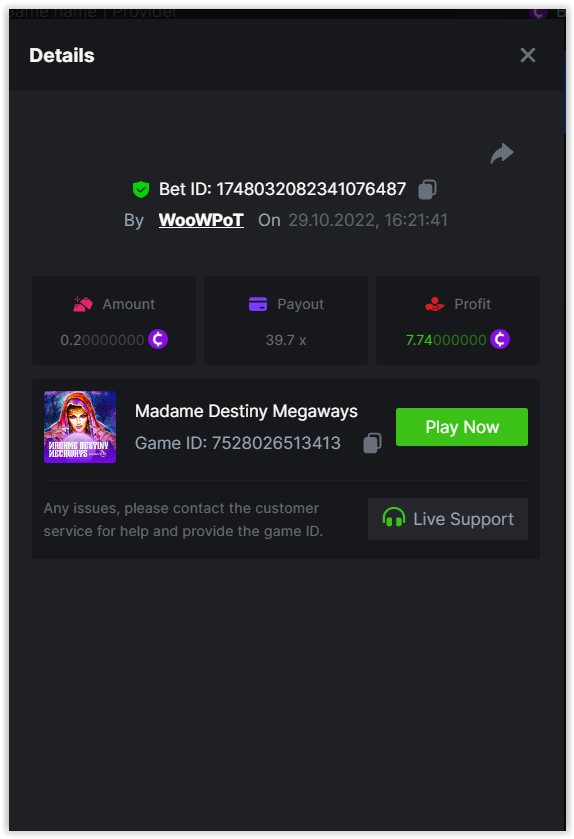Click the 39.7 x payout value
This screenshot has width=574, height=839.
286,340
